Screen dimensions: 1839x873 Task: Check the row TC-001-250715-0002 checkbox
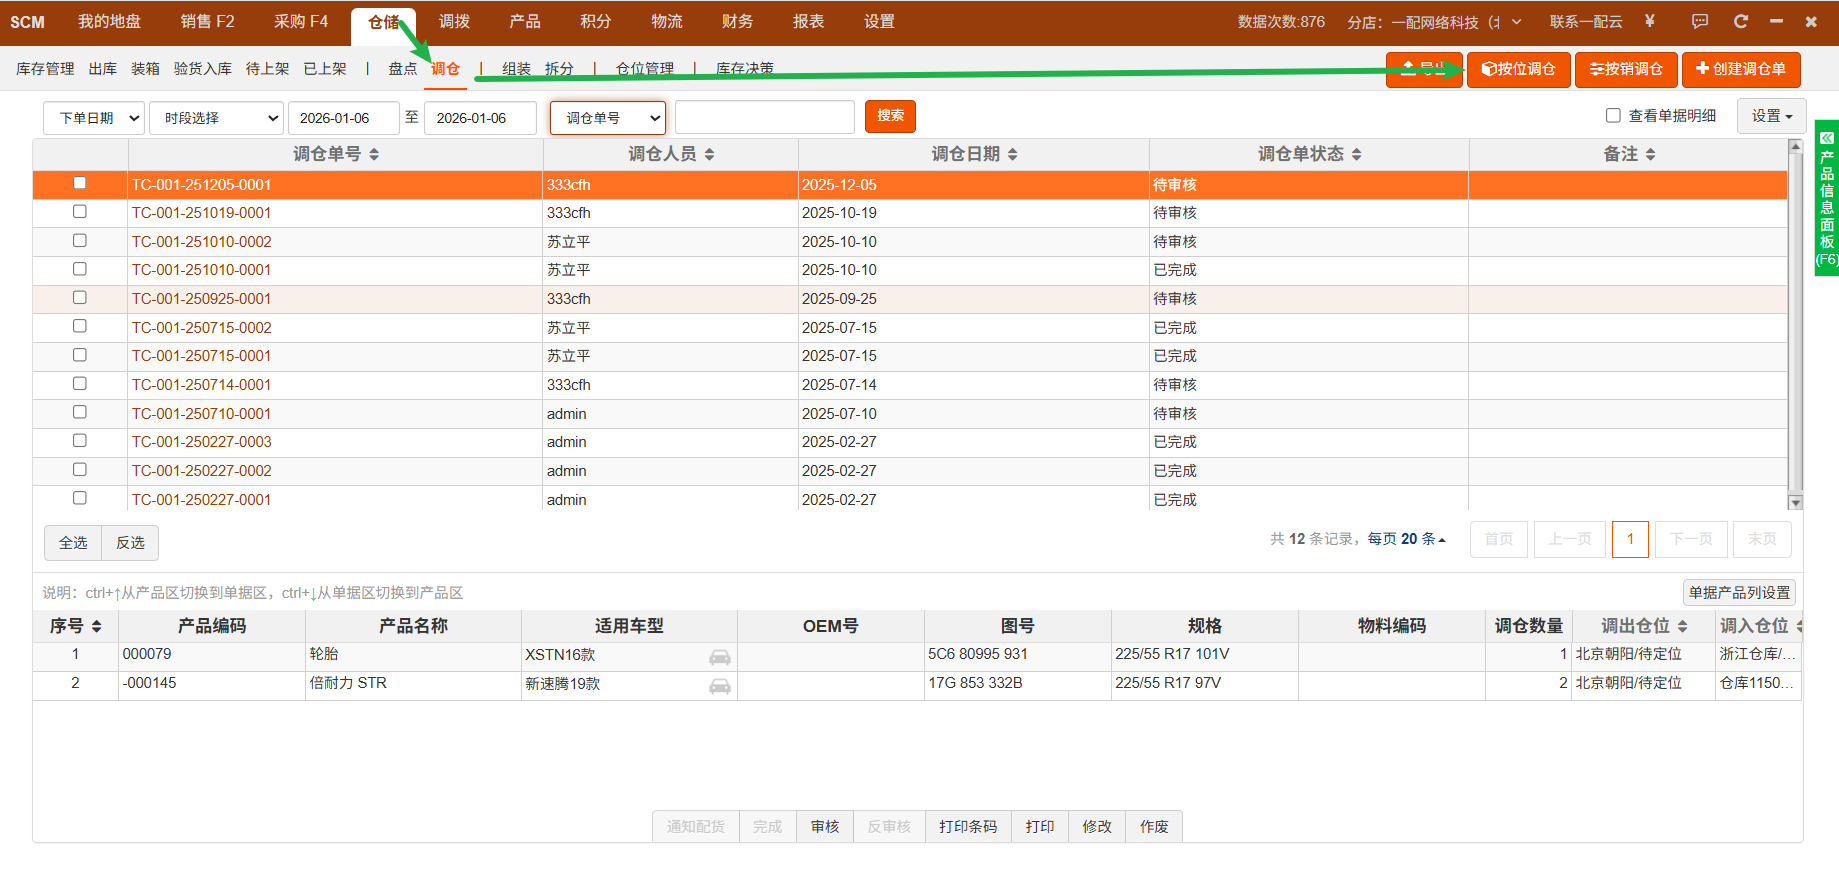80,327
